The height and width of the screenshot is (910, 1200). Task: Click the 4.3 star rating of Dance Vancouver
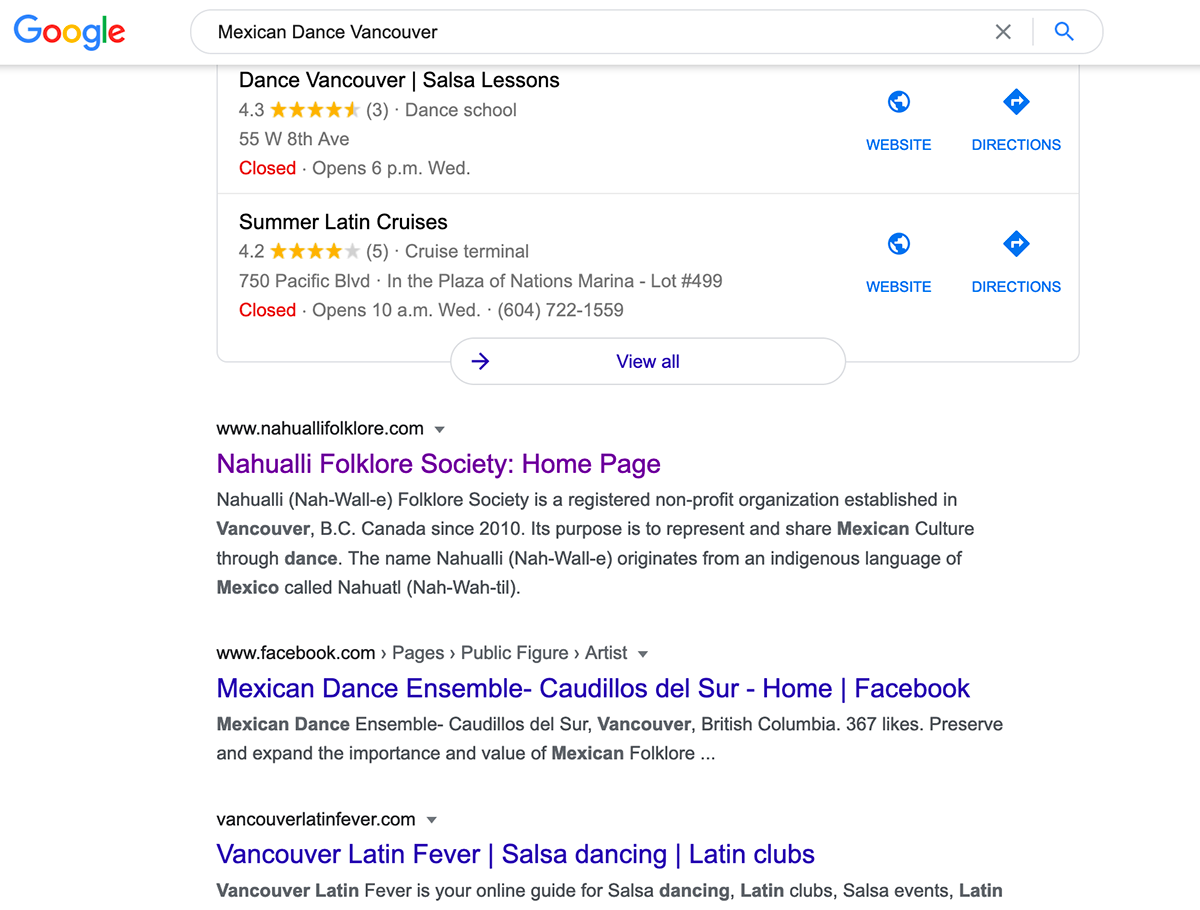(x=313, y=110)
